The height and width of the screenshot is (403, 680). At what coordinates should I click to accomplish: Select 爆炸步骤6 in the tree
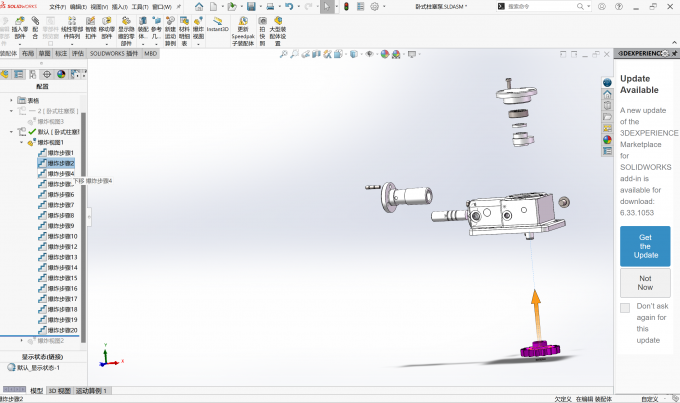point(56,194)
